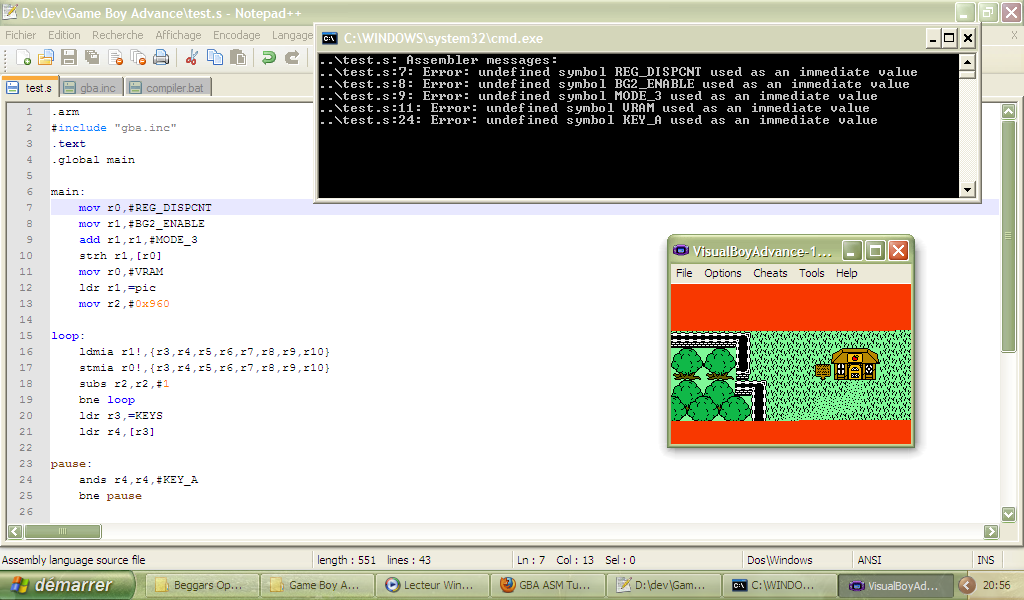This screenshot has height=600, width=1024.
Task: Click code line 13 with 0x960
Action: click(x=124, y=304)
